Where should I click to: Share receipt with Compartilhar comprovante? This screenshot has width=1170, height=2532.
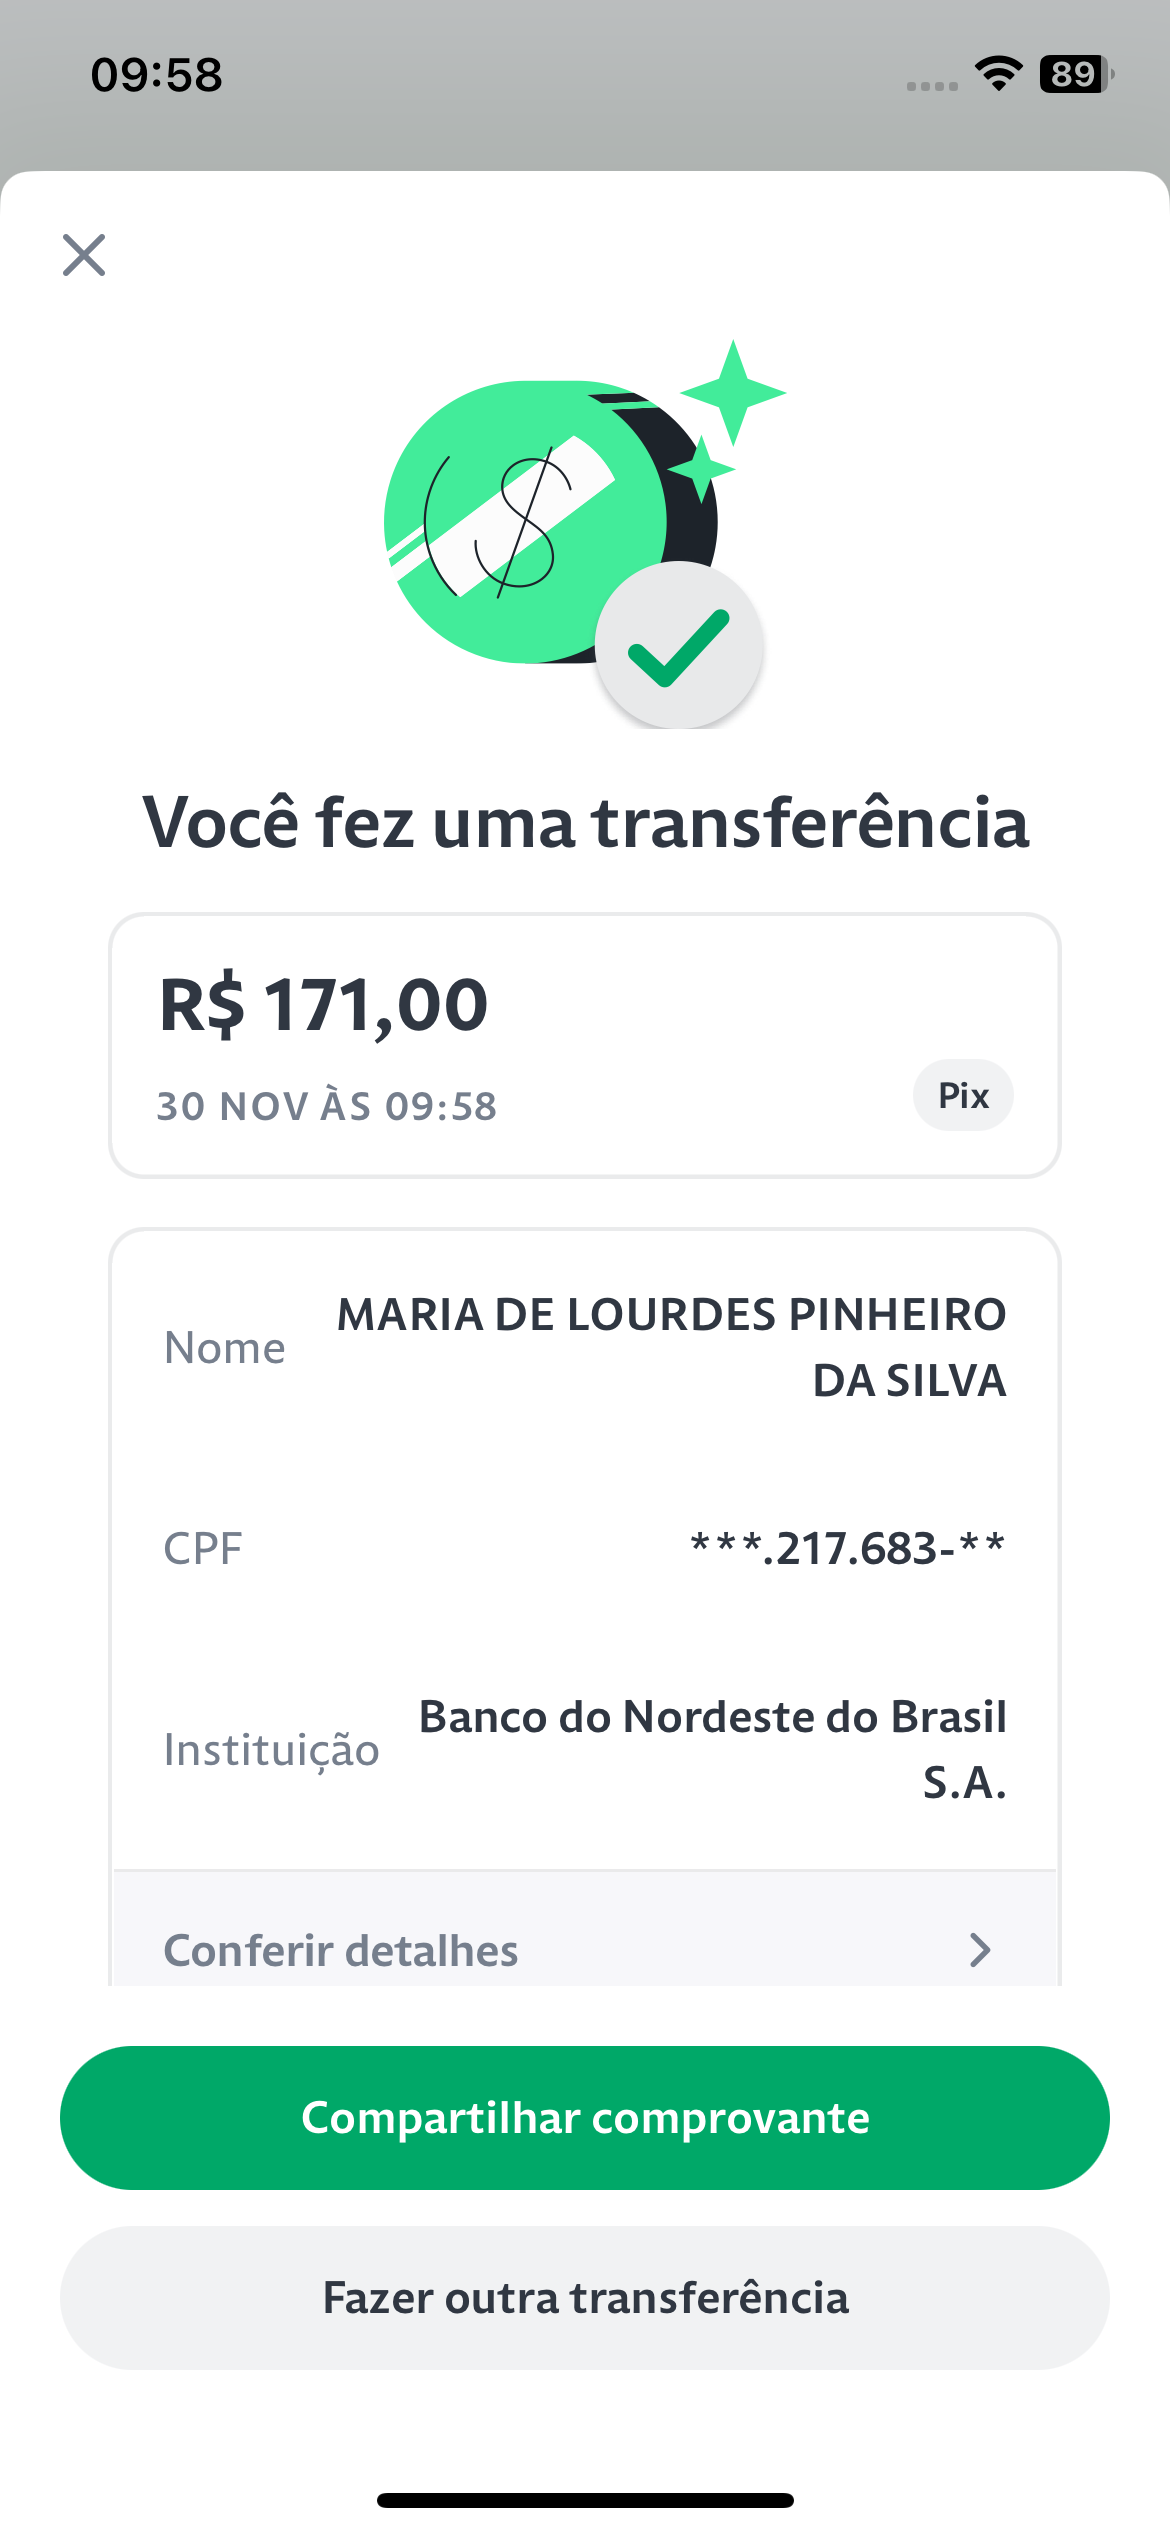click(585, 2117)
